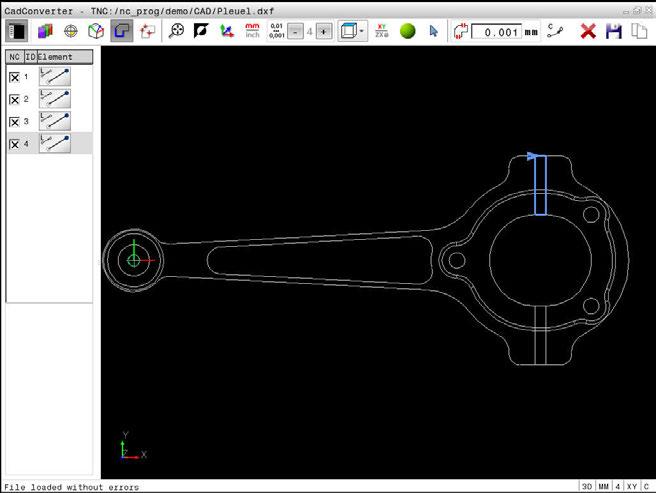This screenshot has height=493, width=656.
Task: Toggle the sidebar list view icon
Action: 17,31
